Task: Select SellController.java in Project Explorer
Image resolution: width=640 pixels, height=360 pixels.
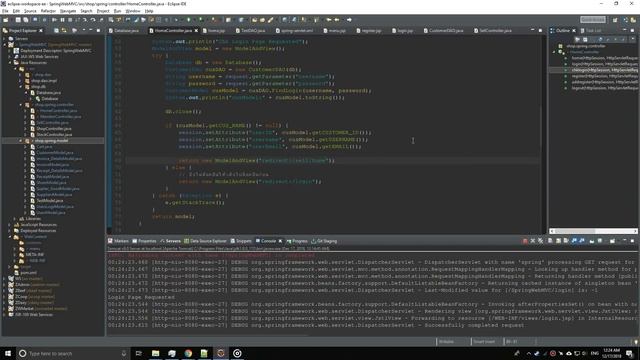Action: (x=53, y=122)
